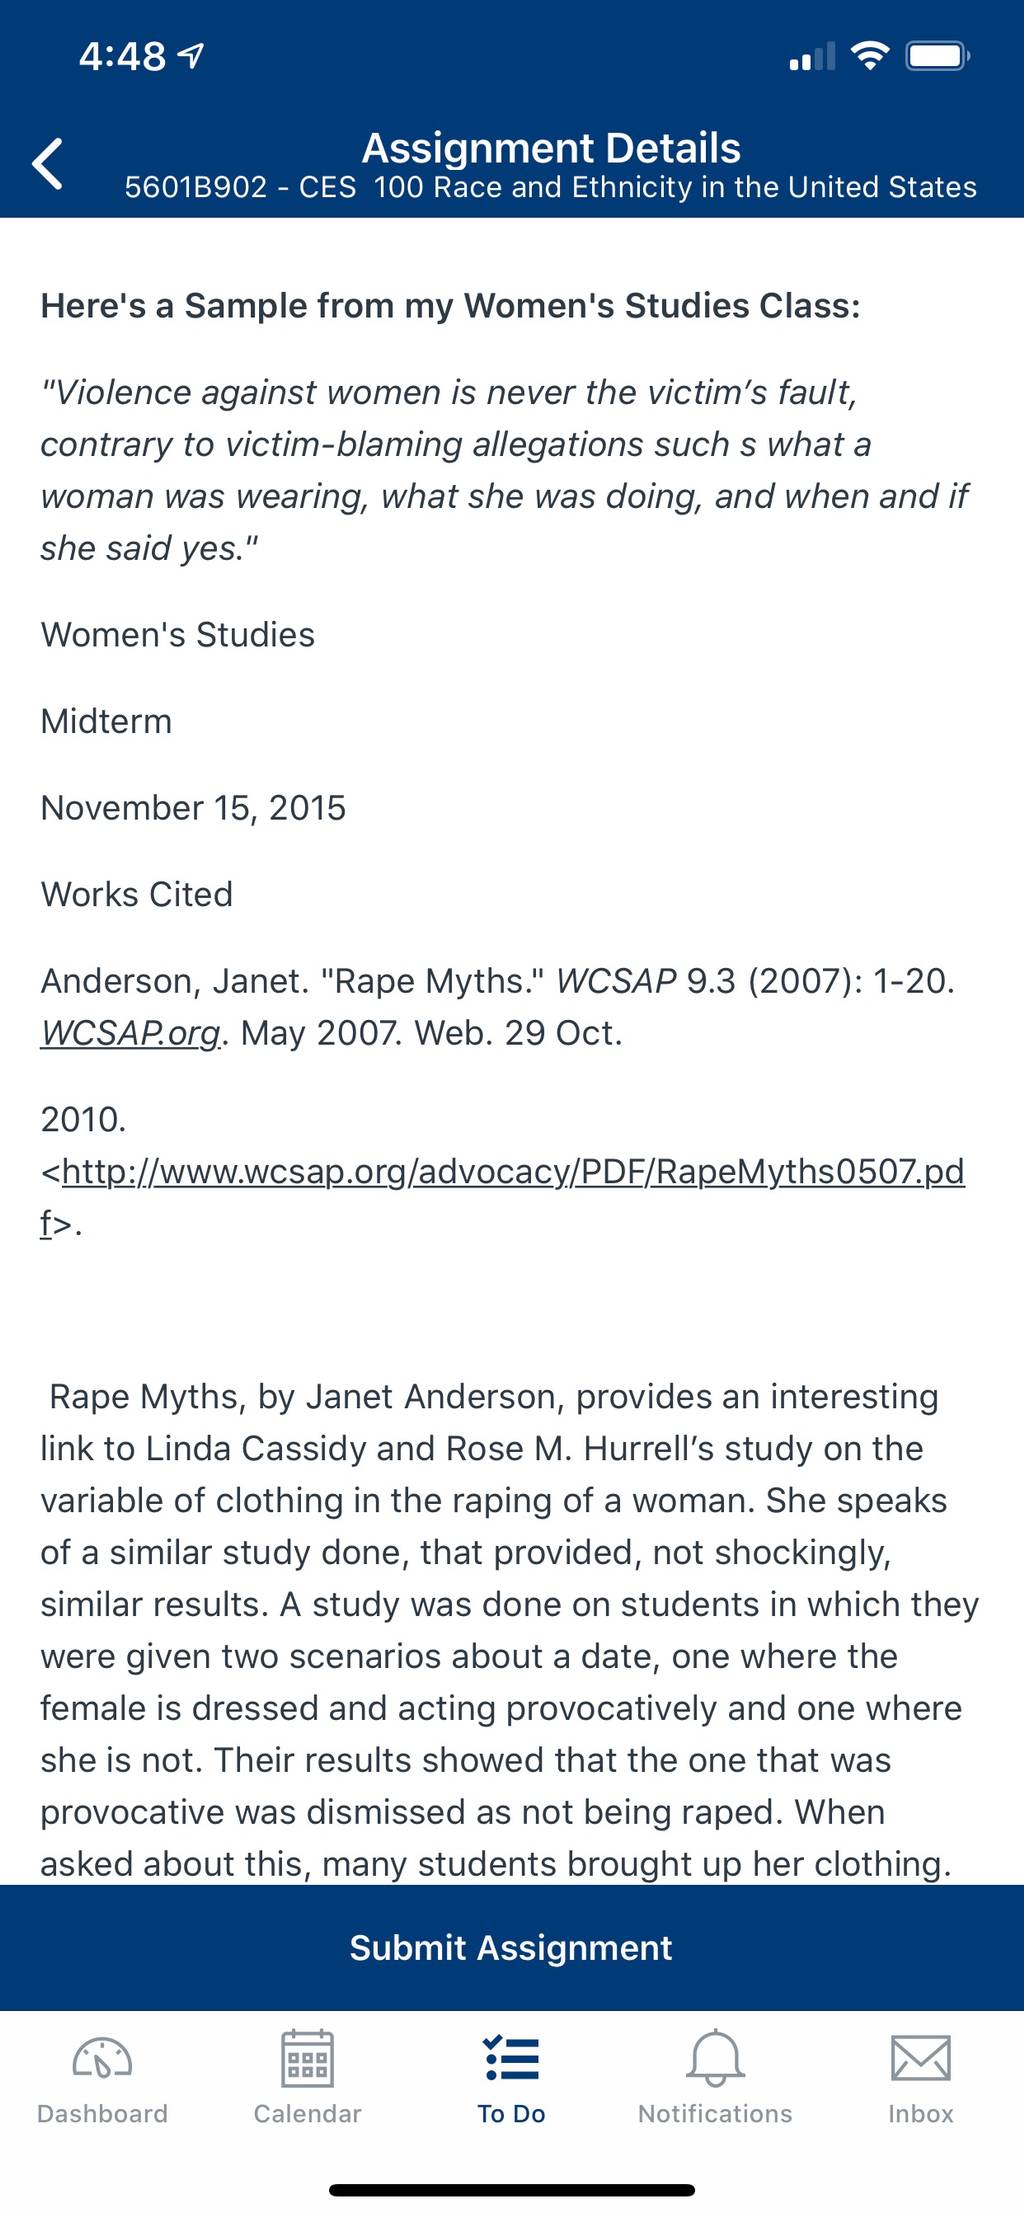Tap the Assignment Details title
The image size is (1024, 2216).
pos(551,148)
